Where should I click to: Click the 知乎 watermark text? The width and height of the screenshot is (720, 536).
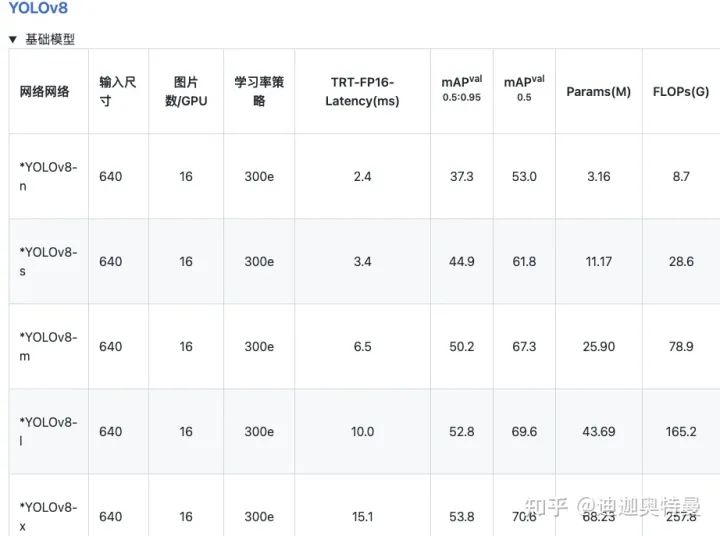[546, 507]
